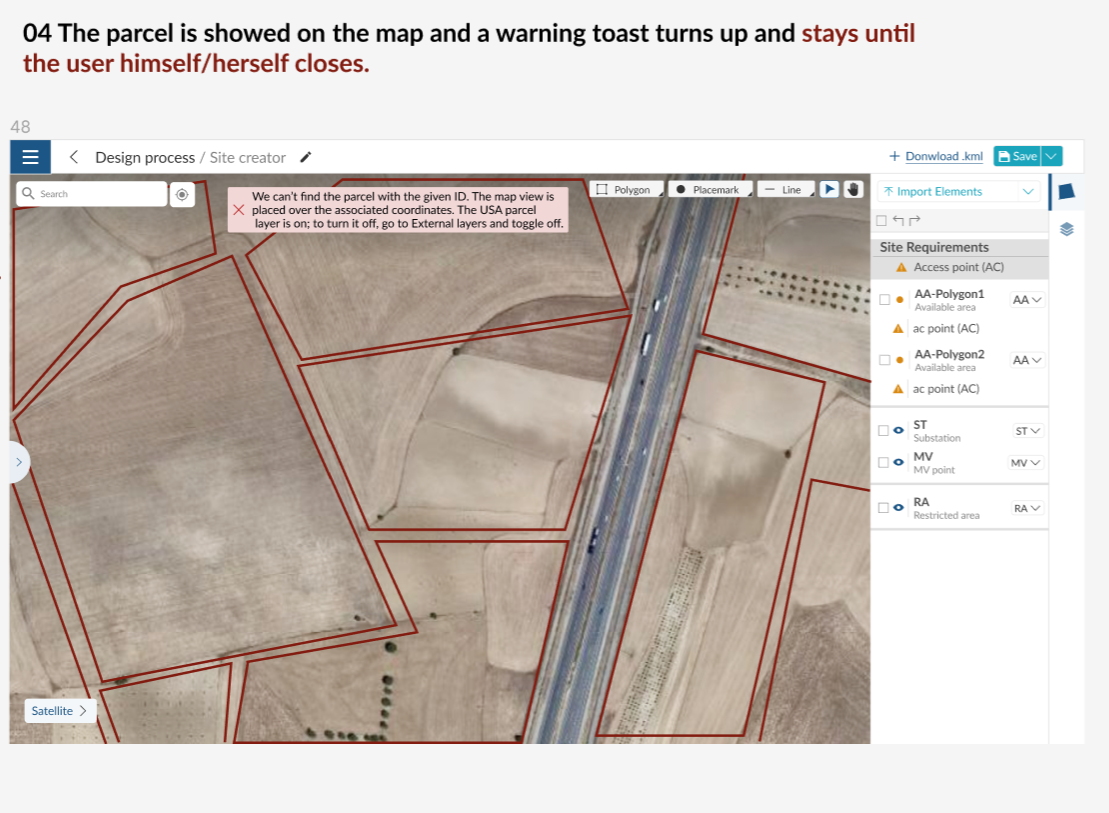Image resolution: width=1109 pixels, height=813 pixels.
Task: Select the Line drawing tool
Action: [786, 190]
